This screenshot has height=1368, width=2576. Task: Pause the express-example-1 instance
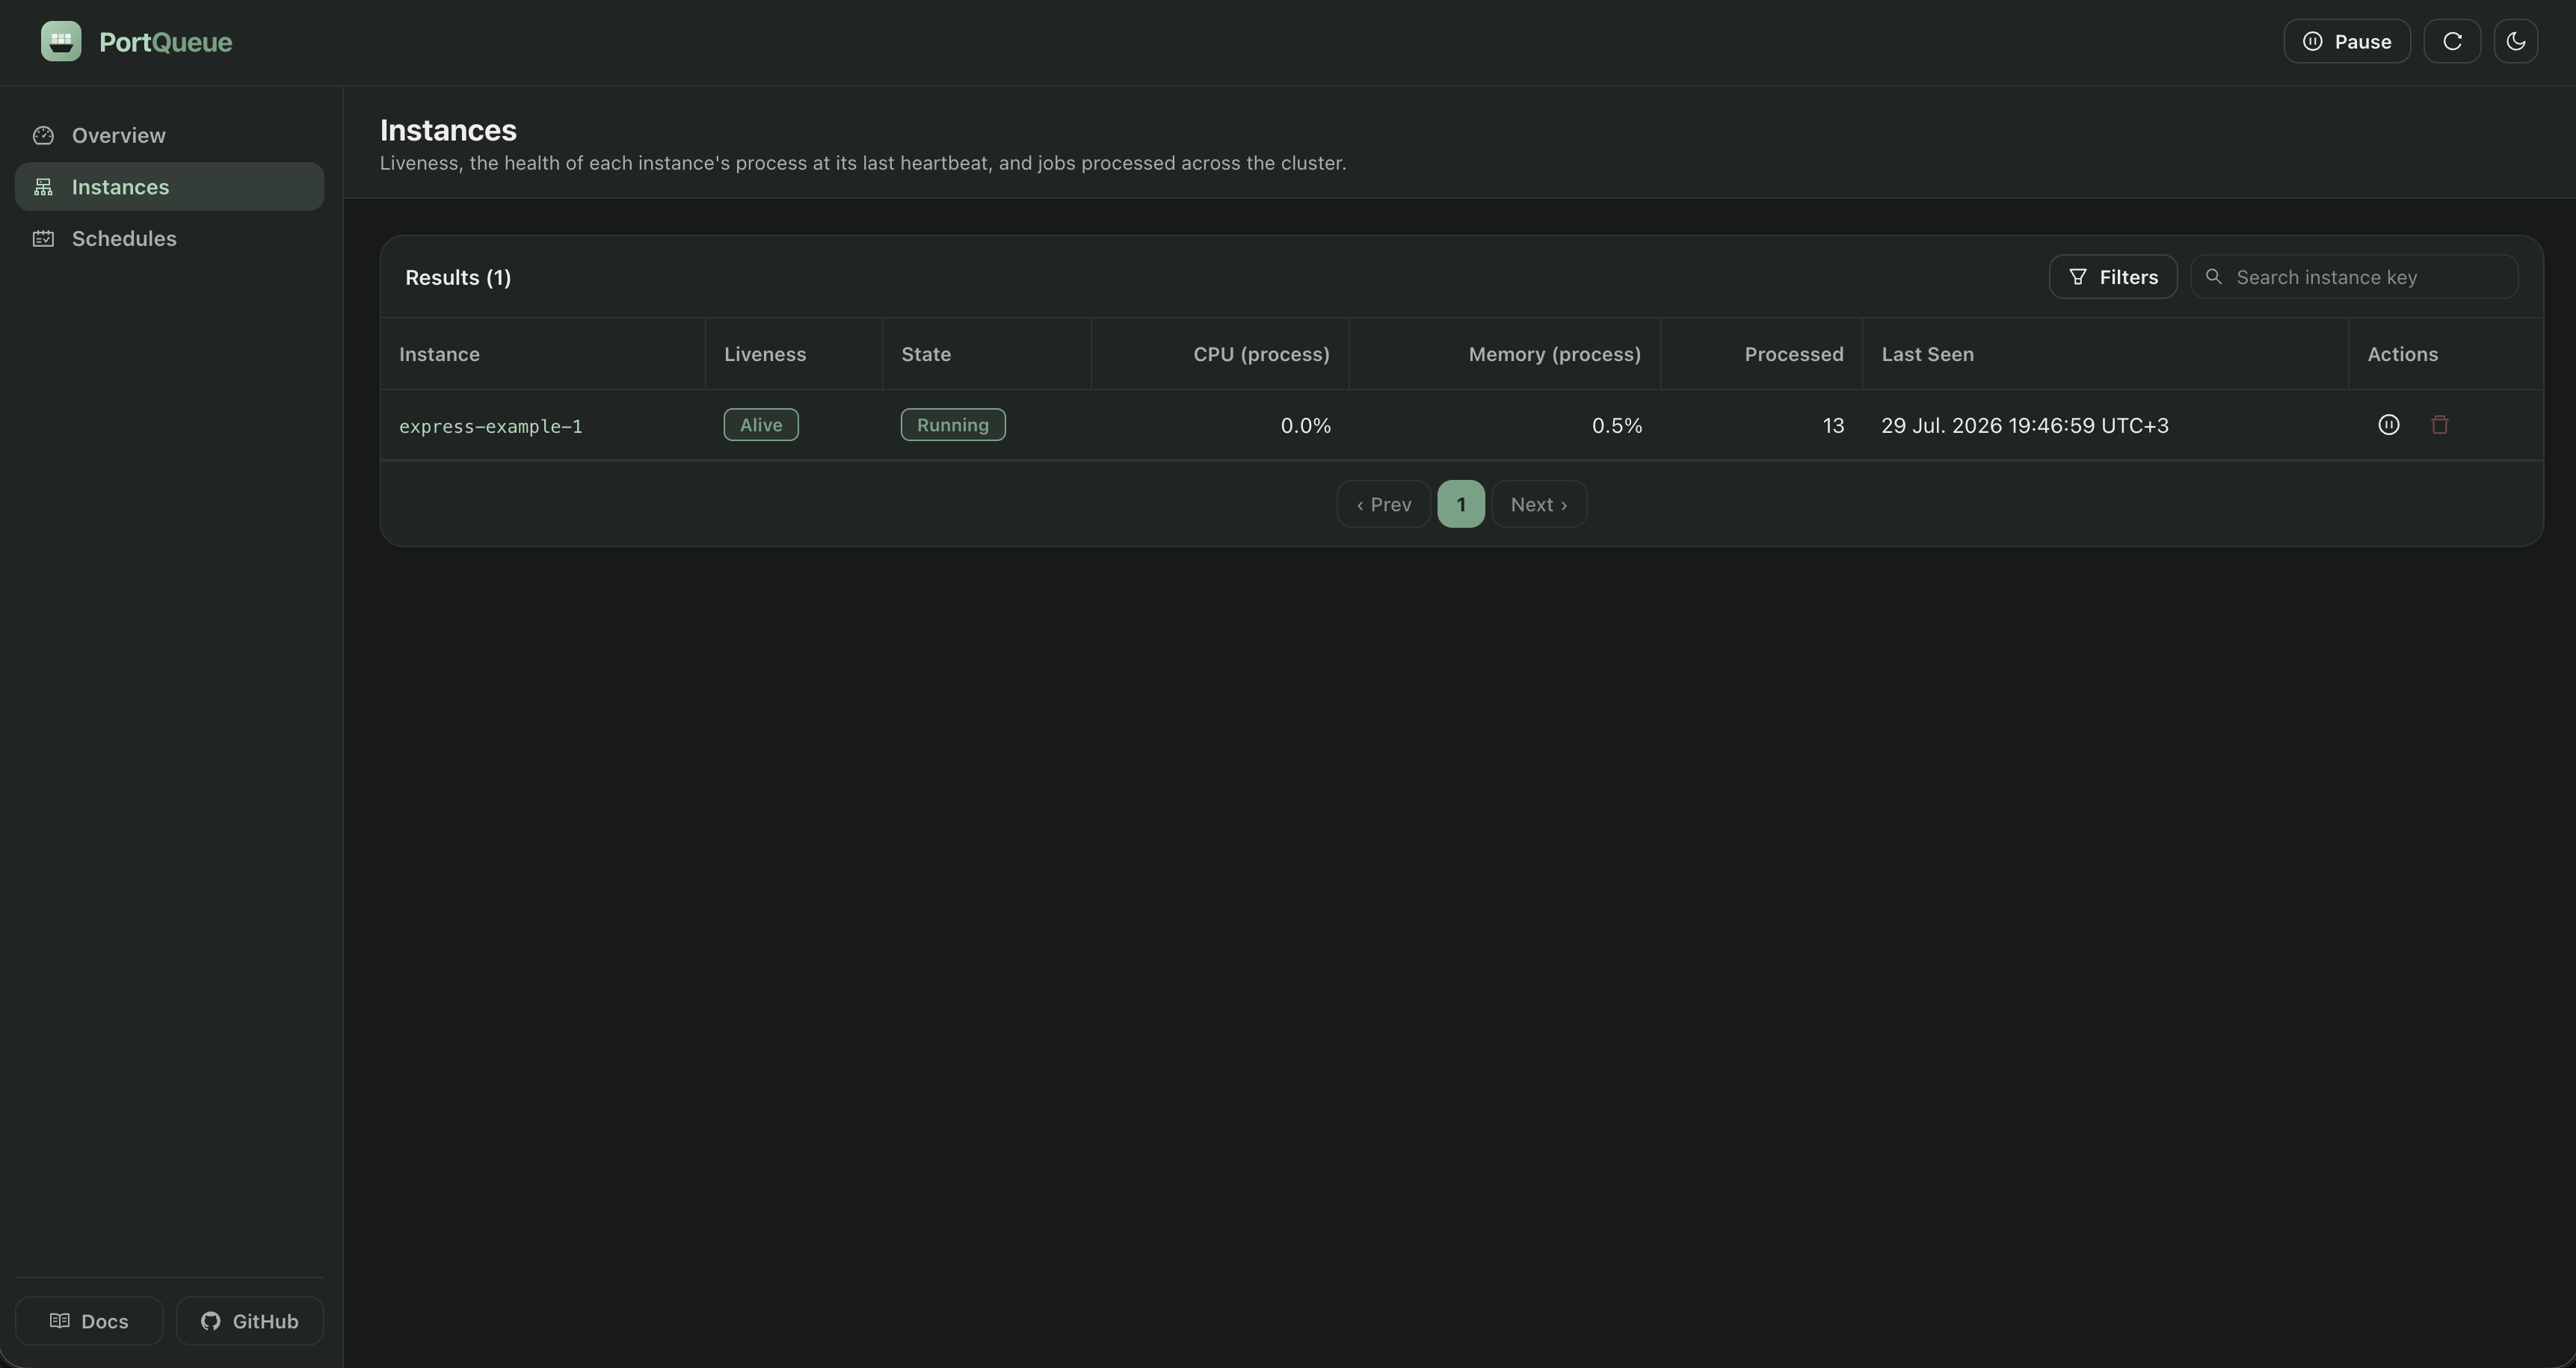click(2388, 425)
